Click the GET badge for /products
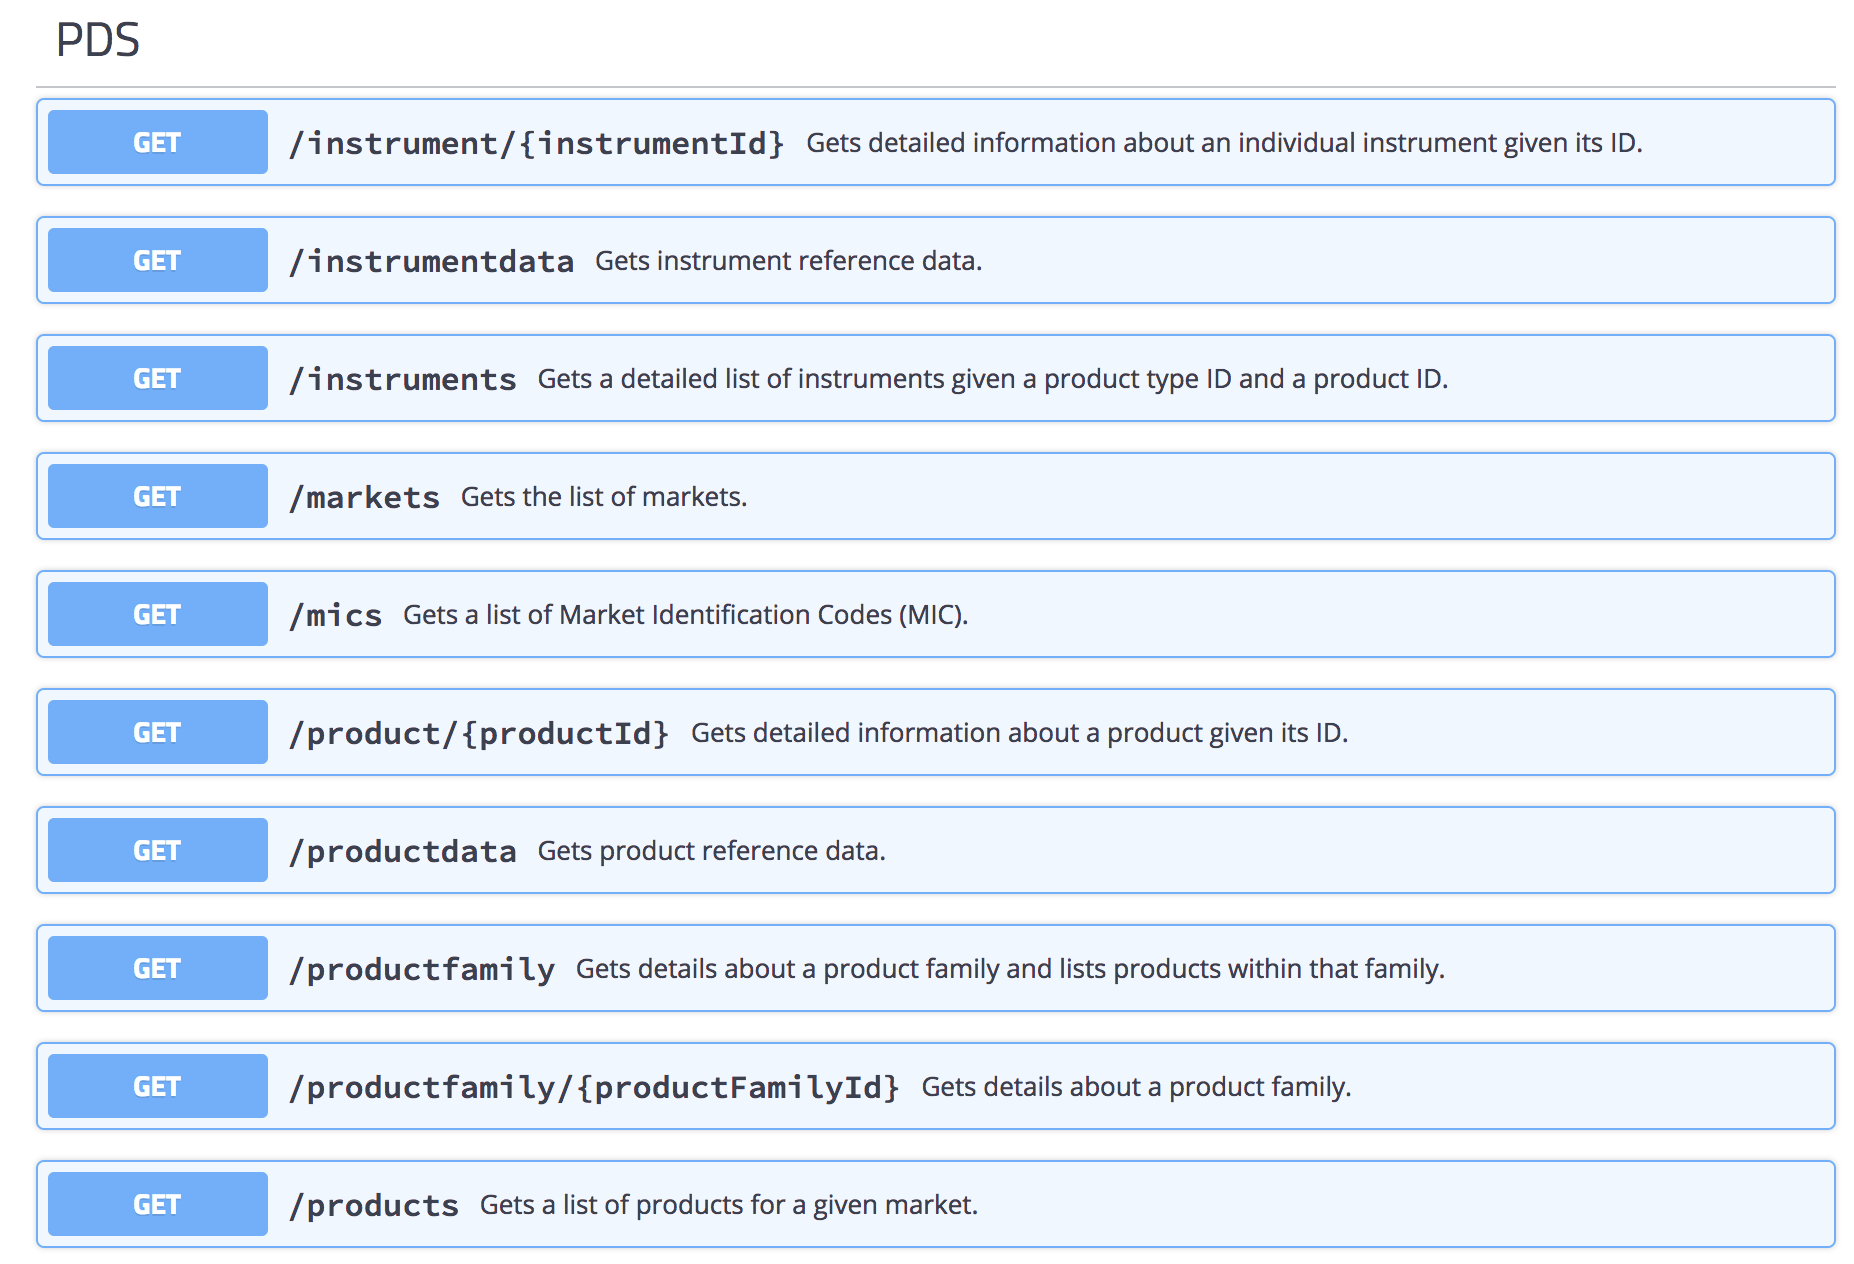 (x=156, y=1204)
